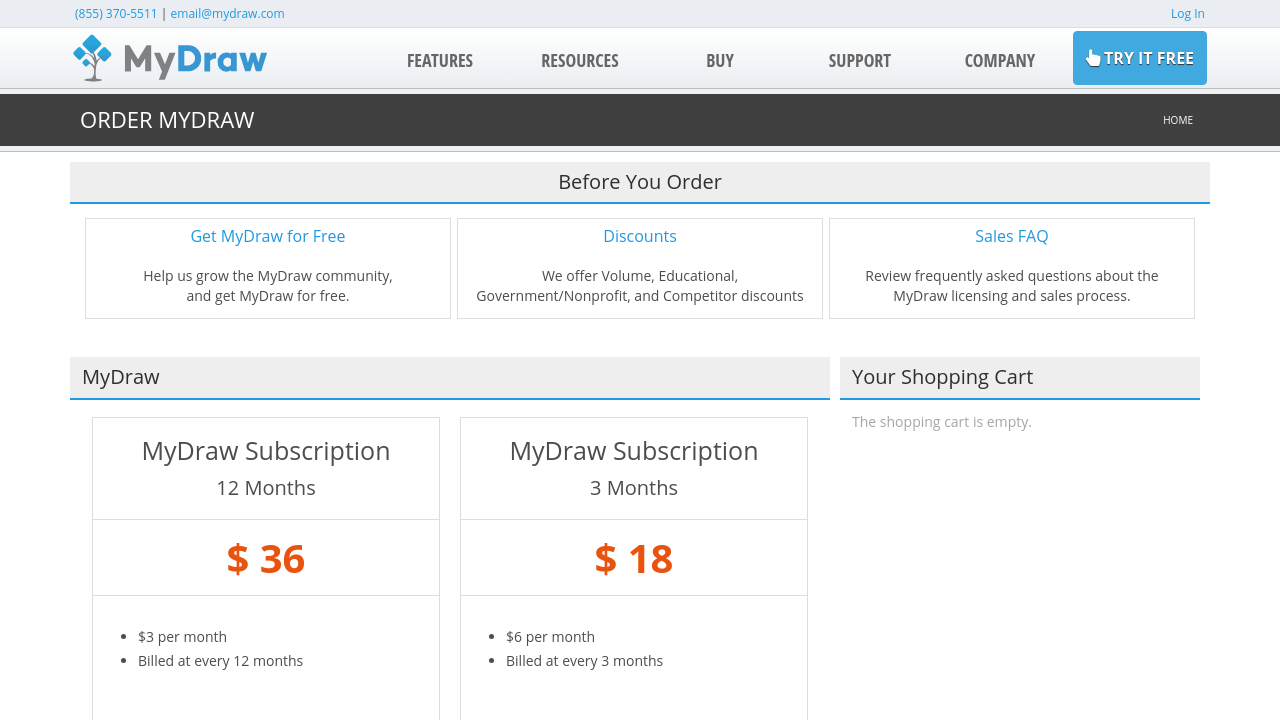
Task: Open the Support menu
Action: 860,60
